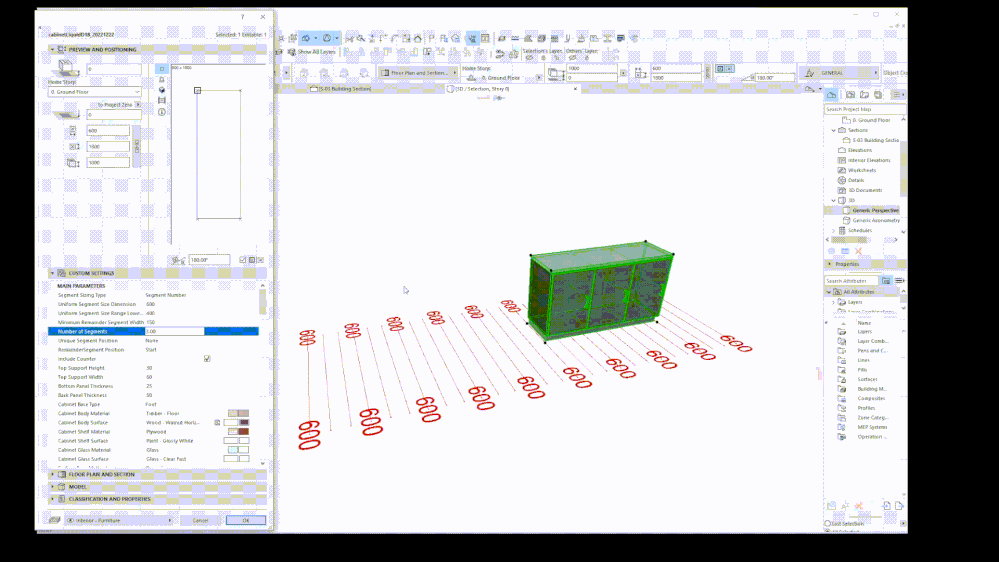
Task: Open the Zone Categories attribute icon
Action: pyautogui.click(x=842, y=417)
